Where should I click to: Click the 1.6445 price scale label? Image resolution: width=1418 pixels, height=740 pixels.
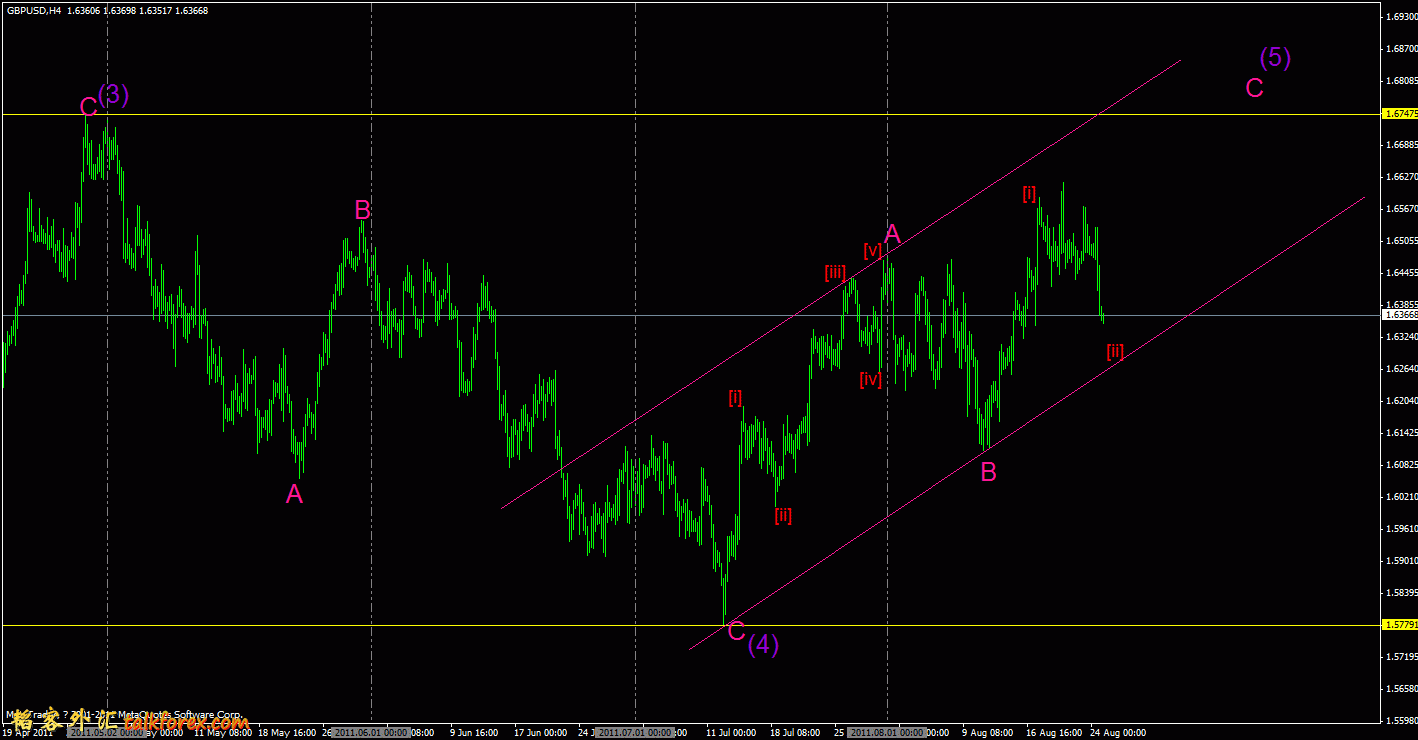1400,271
